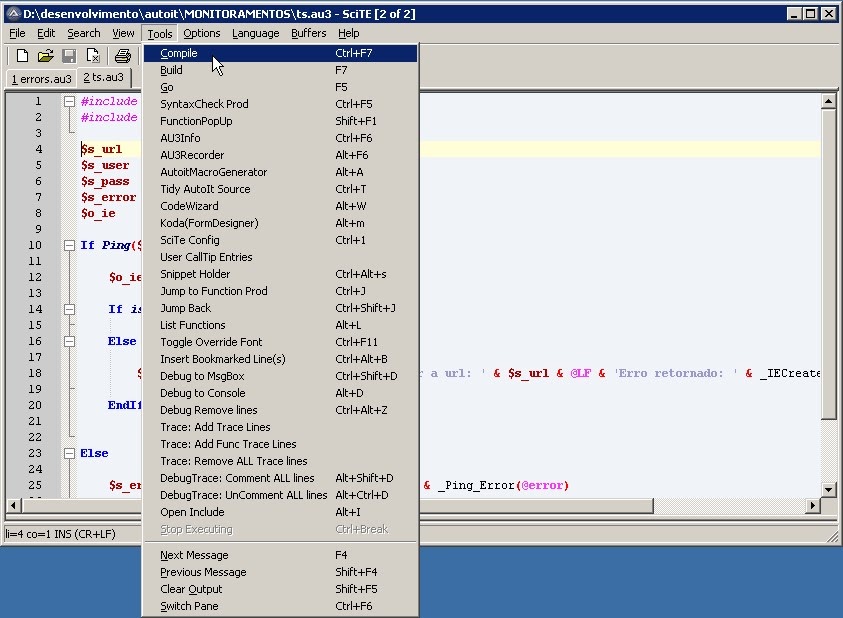Image resolution: width=843 pixels, height=618 pixels.
Task: Click the Close file toolbar icon
Action: (92, 55)
